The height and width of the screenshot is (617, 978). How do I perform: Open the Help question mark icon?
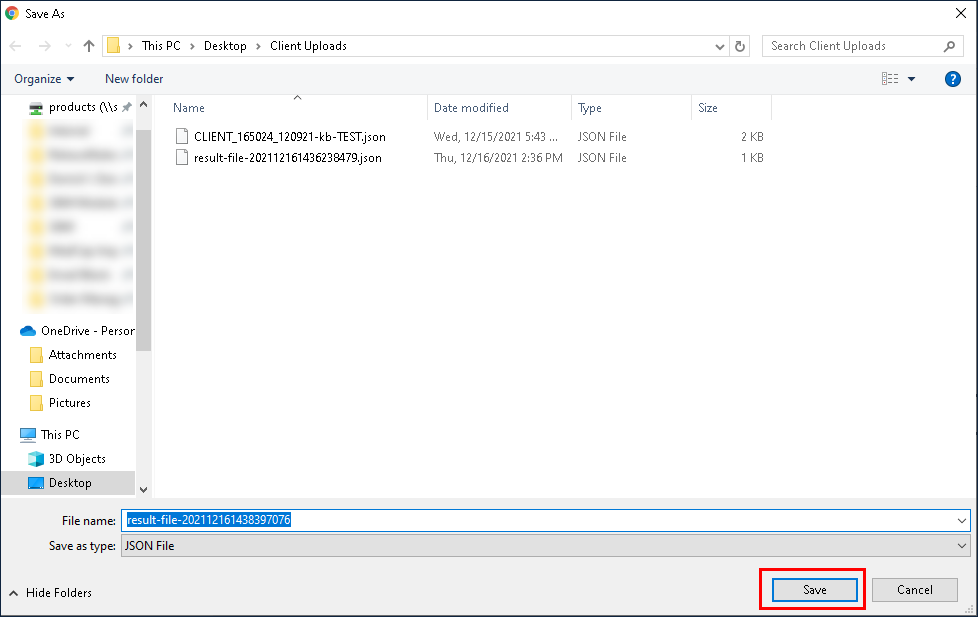pyautogui.click(x=952, y=79)
